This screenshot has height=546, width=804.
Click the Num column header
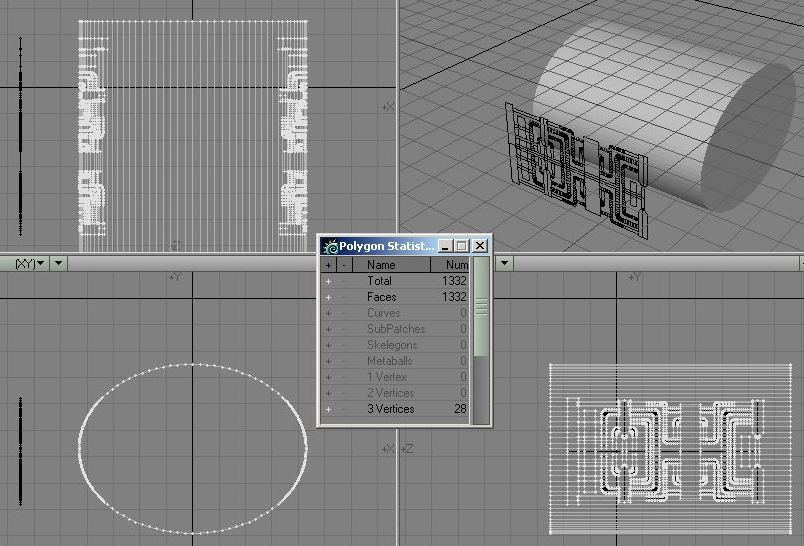click(x=454, y=265)
